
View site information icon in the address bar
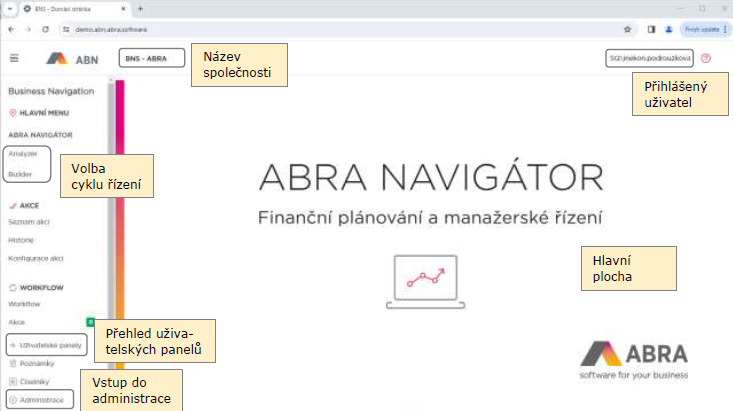pyautogui.click(x=66, y=29)
